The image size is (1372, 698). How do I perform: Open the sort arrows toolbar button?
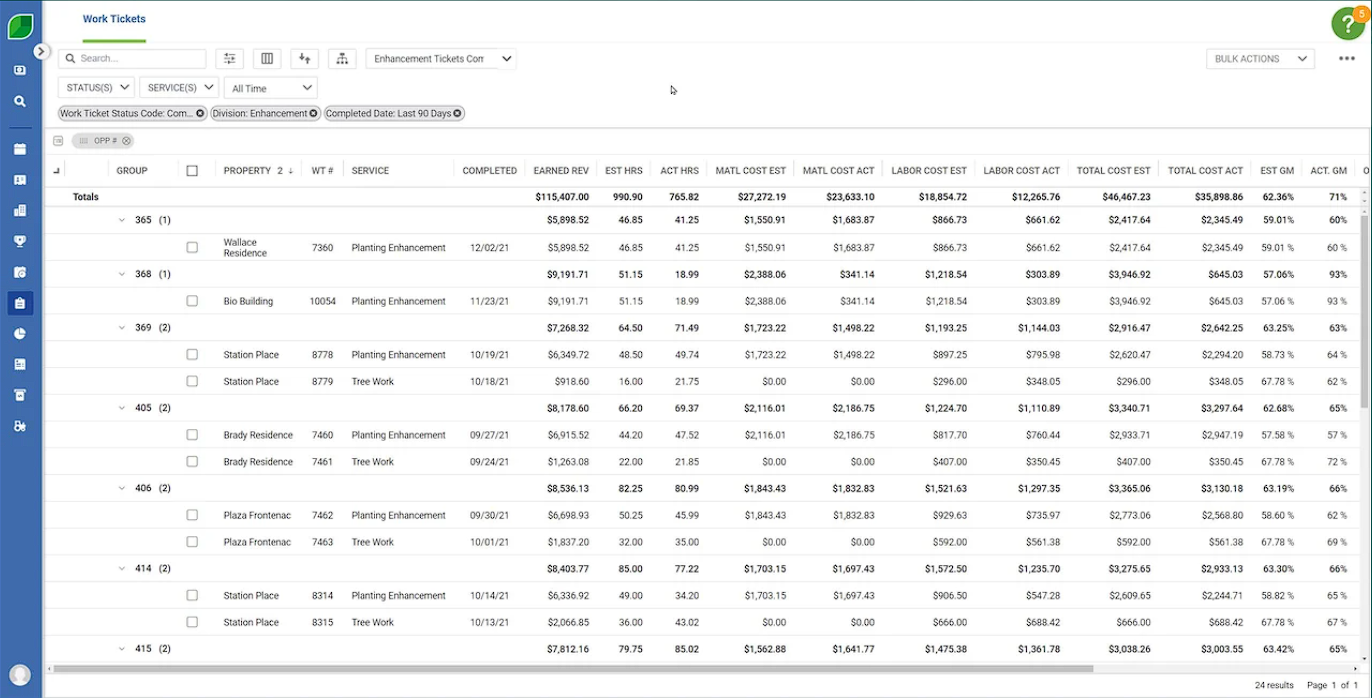(x=305, y=59)
